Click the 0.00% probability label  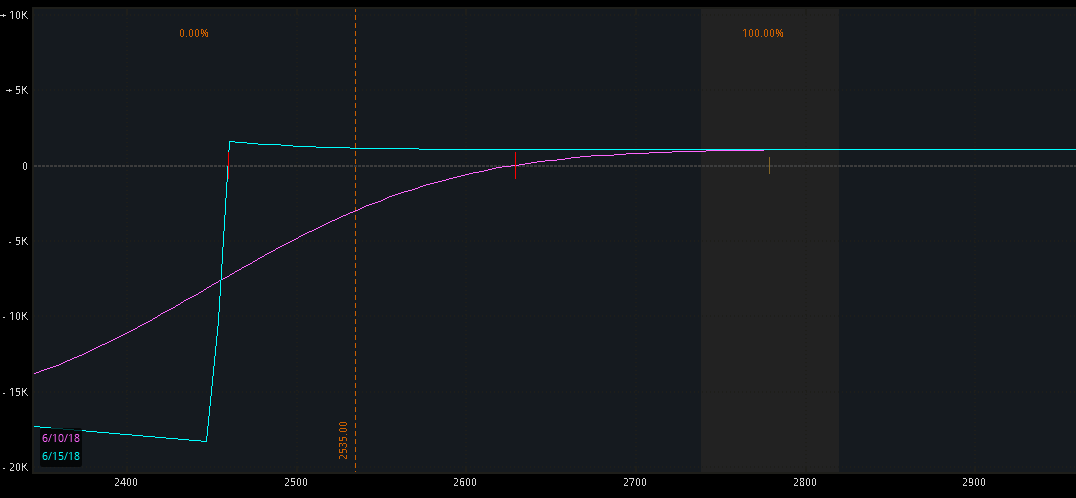[194, 33]
